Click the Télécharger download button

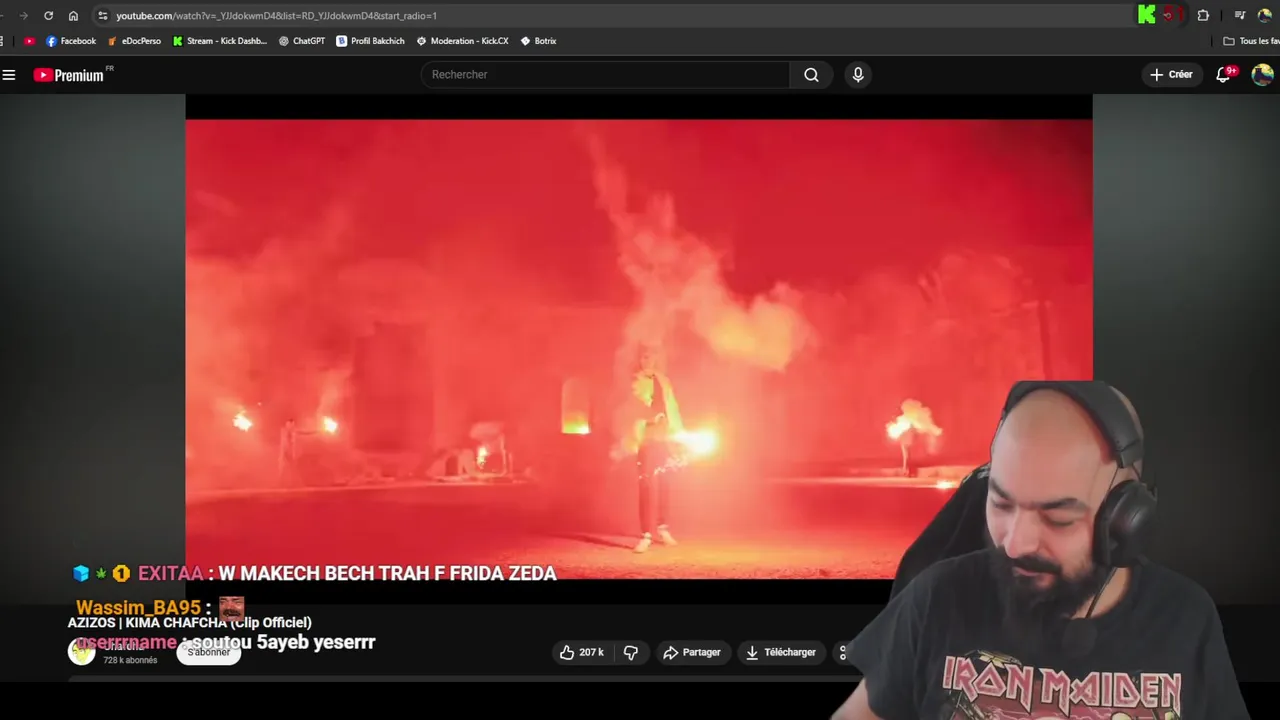[780, 652]
